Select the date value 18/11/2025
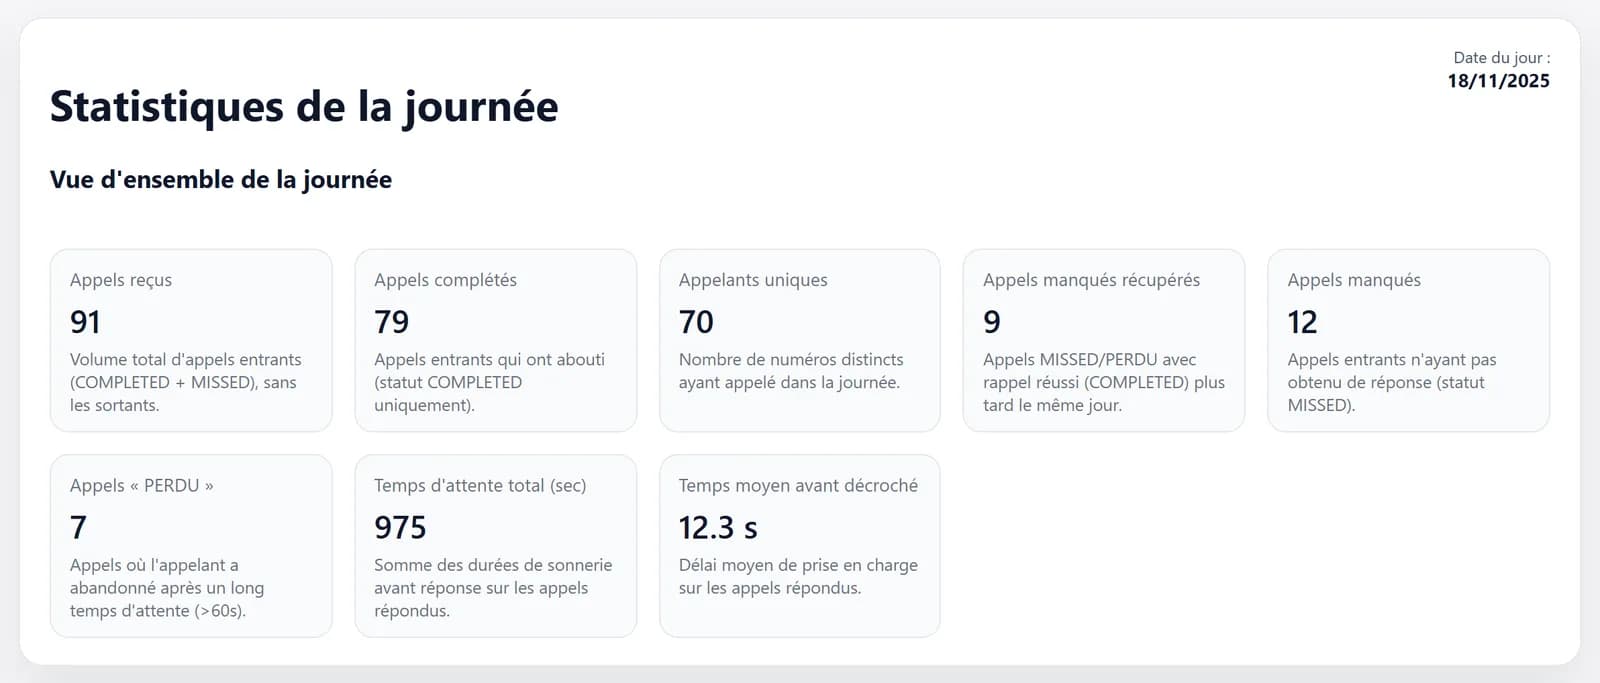 click(1498, 81)
